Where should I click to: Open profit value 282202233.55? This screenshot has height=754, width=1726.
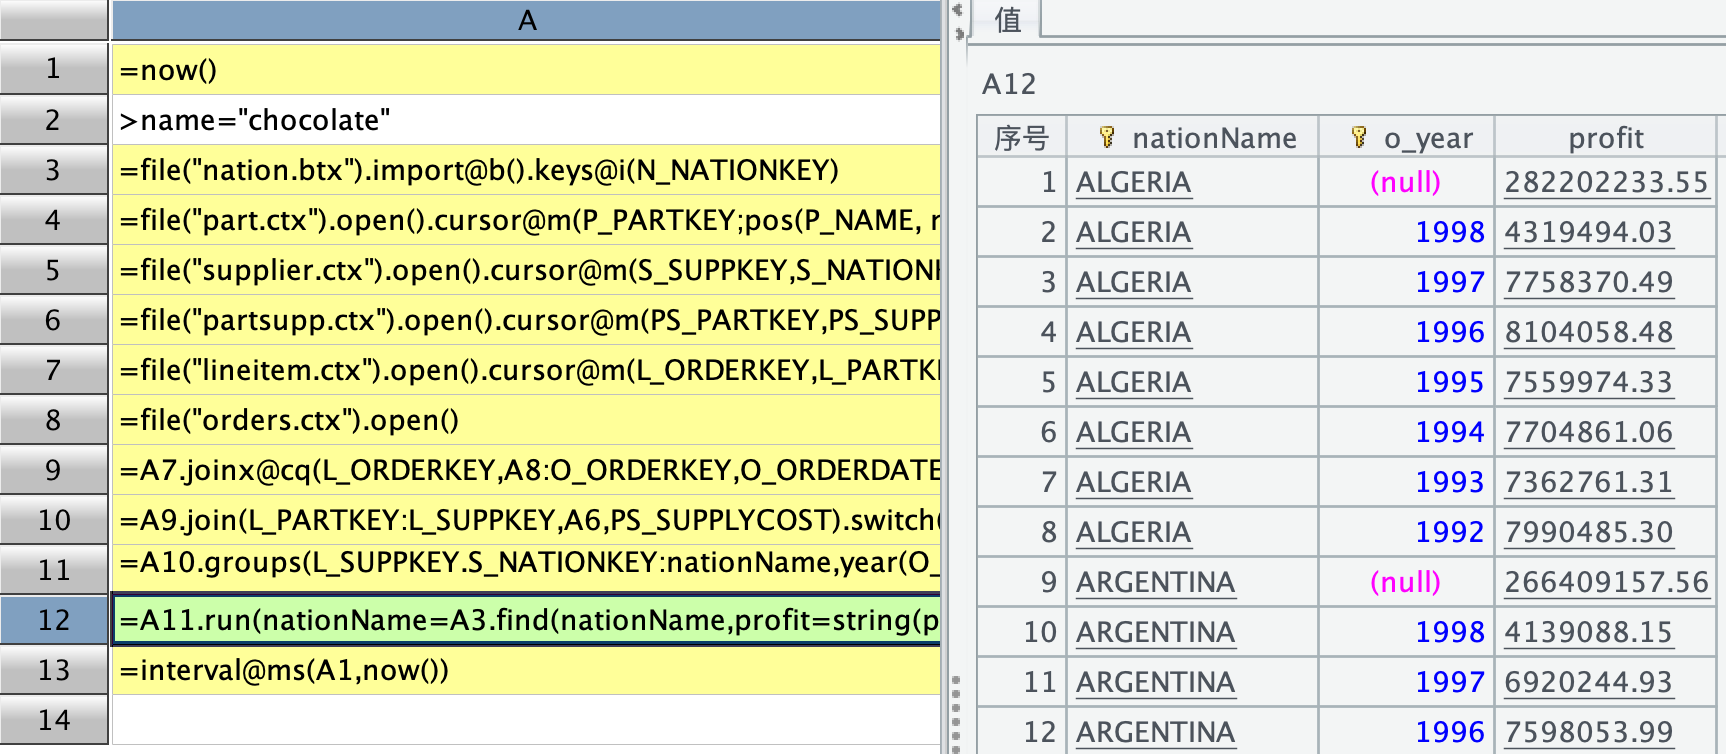[1607, 182]
